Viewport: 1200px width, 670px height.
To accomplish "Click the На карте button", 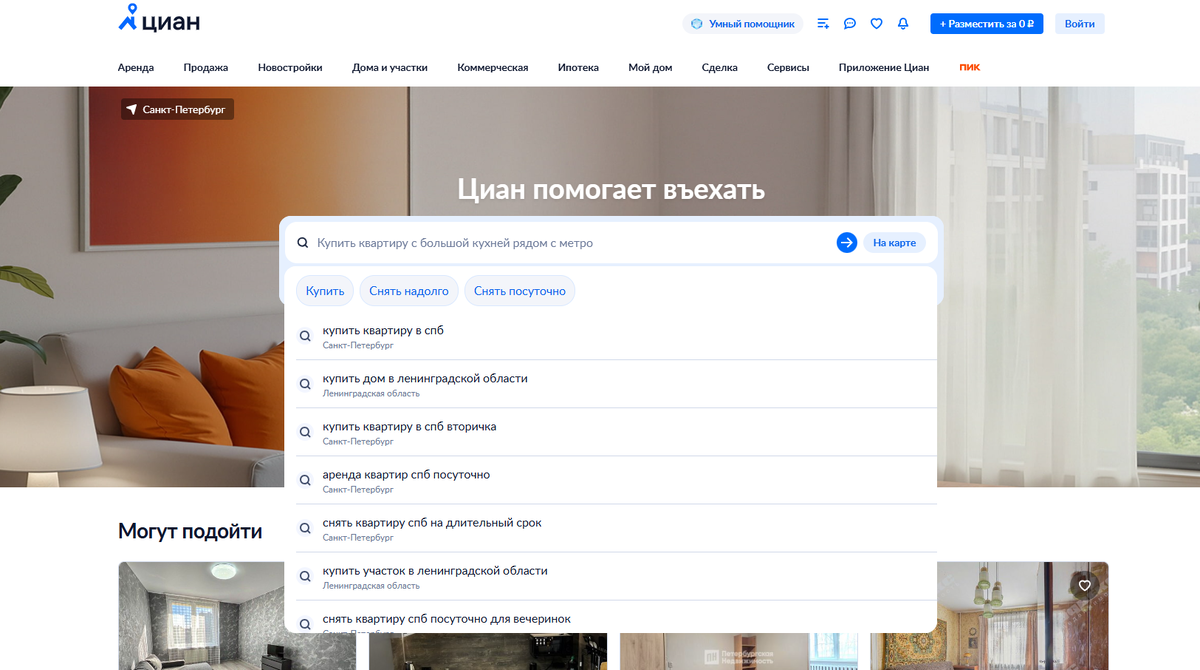I will pos(895,243).
